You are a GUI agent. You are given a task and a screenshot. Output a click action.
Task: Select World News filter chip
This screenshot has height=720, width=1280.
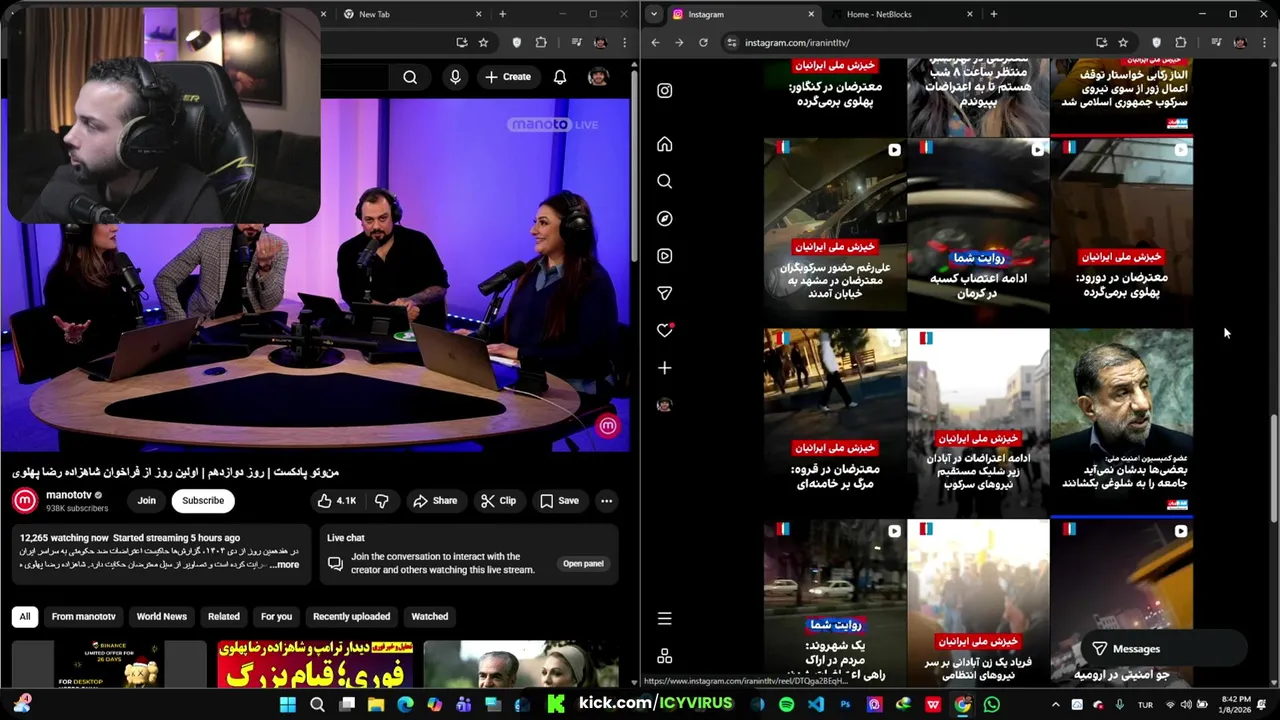click(162, 616)
